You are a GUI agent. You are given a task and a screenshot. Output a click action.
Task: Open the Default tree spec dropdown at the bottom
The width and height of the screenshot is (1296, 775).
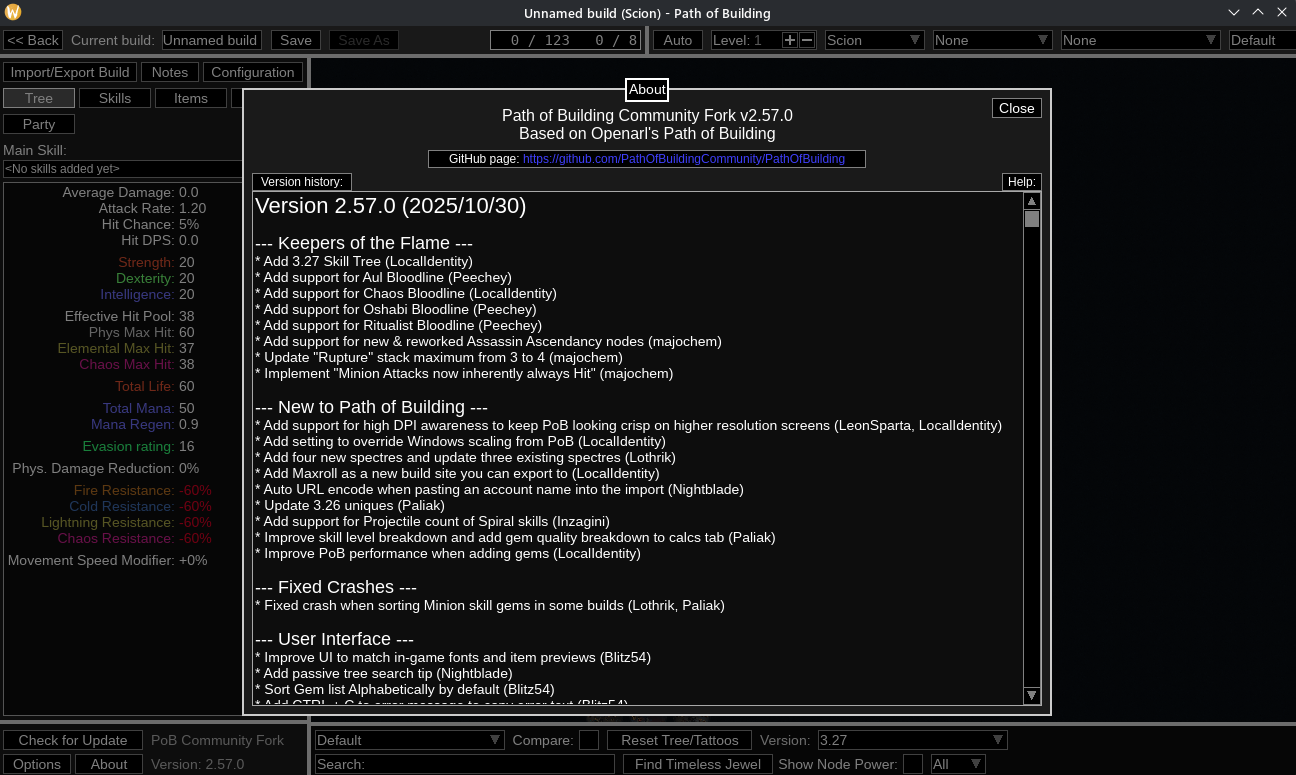[410, 740]
